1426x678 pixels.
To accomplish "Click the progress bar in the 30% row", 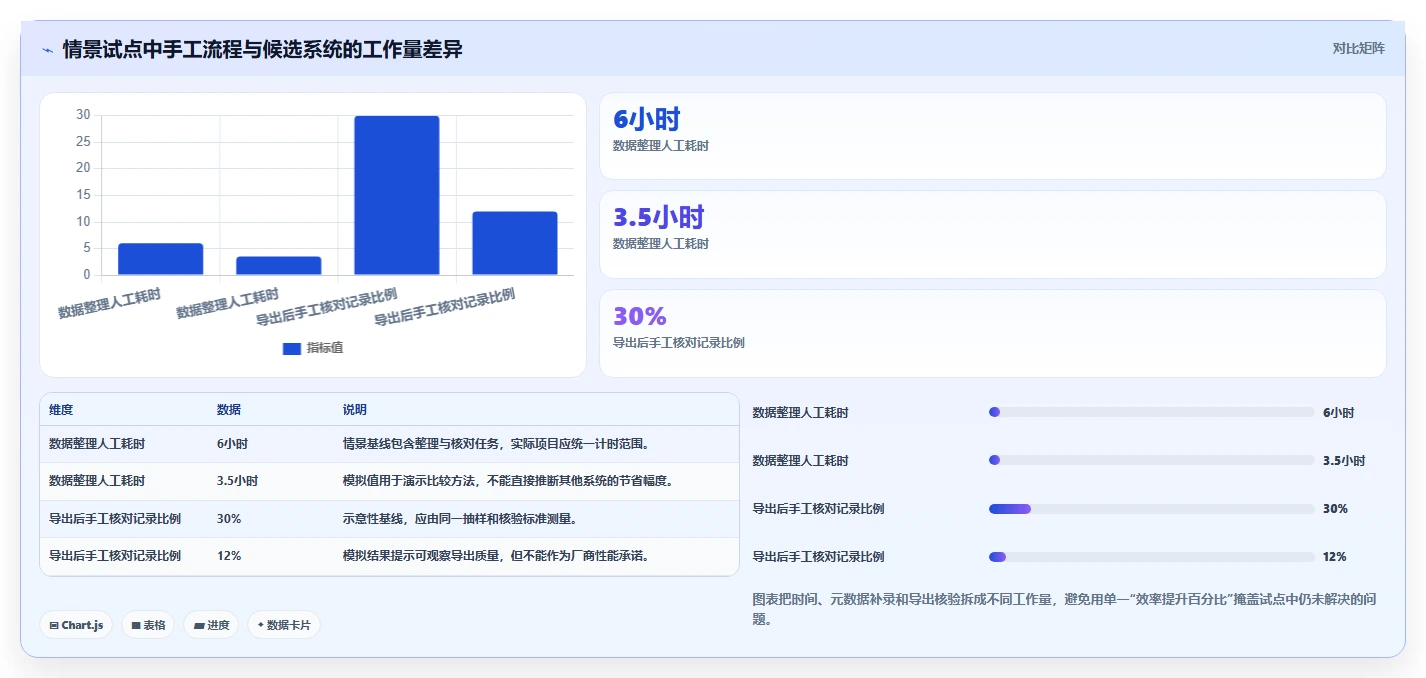I will click(x=1151, y=508).
